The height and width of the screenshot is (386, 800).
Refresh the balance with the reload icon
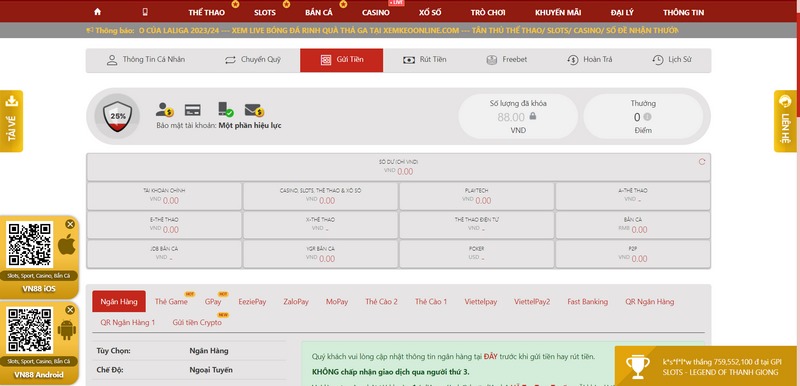coord(702,162)
